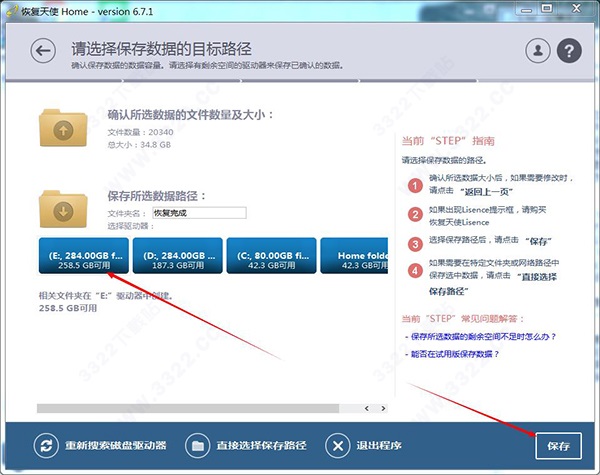The image size is (600, 475).
Task: Click the folder name field containing 恢复完成
Action: coord(199,213)
